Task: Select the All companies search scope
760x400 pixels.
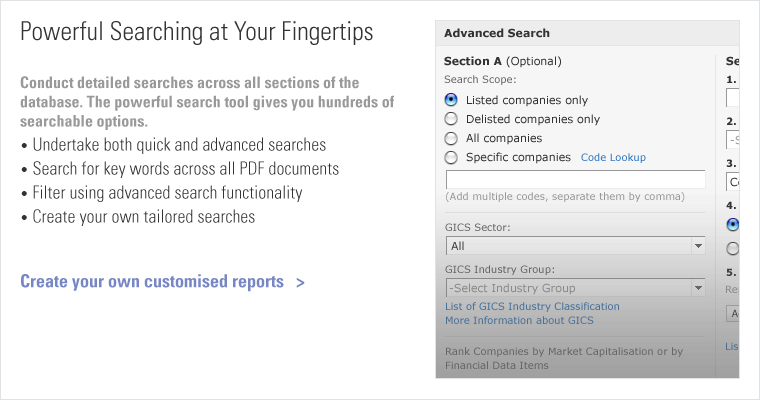Action: tap(451, 138)
